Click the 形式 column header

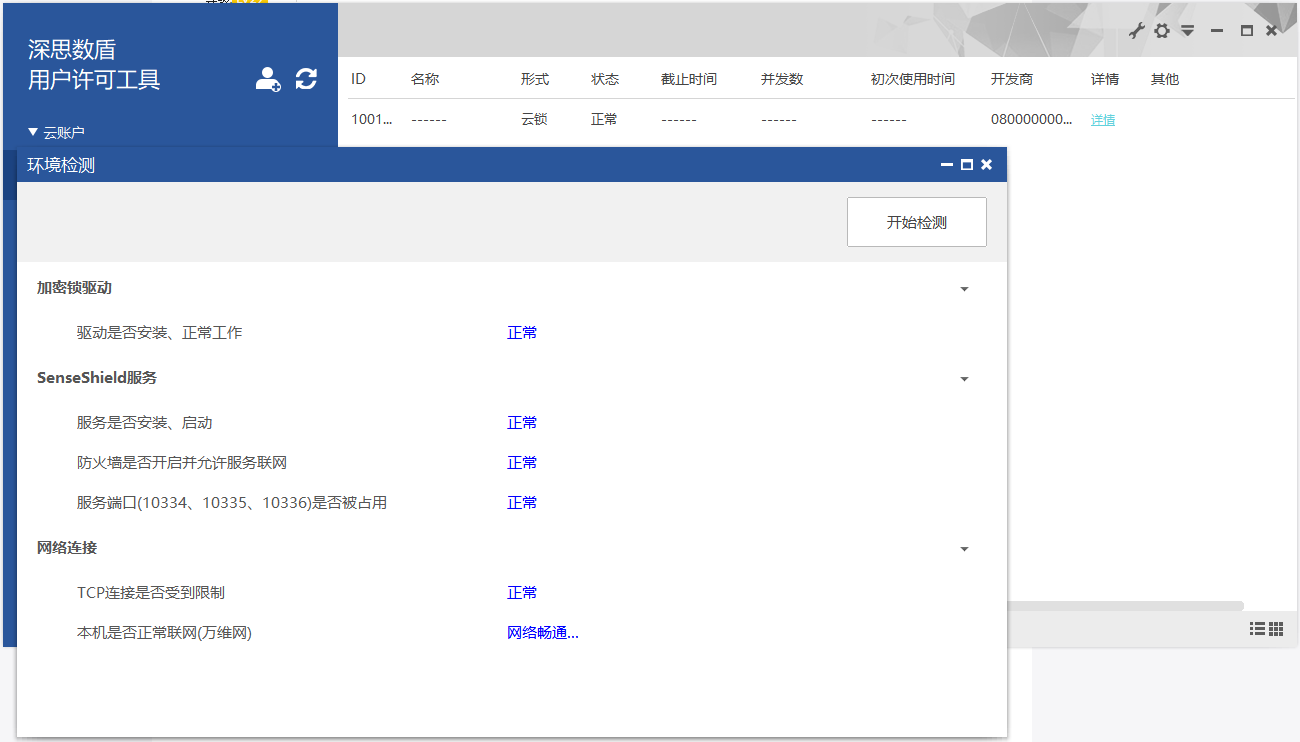(x=535, y=79)
